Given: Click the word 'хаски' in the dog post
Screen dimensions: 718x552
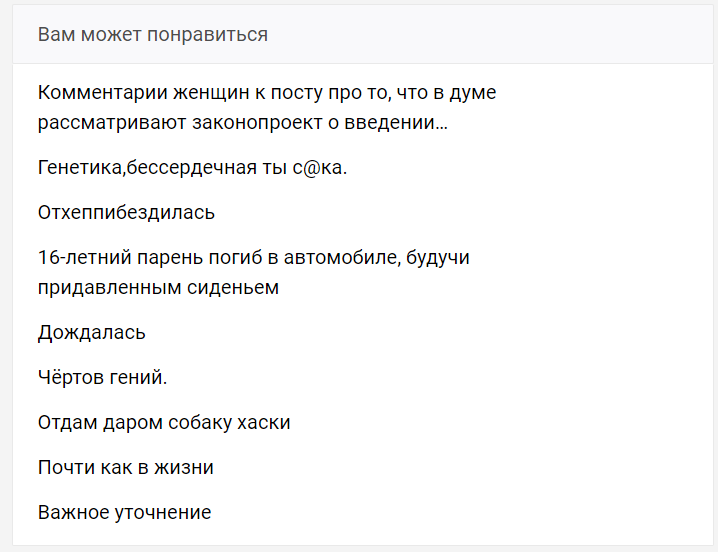Looking at the screenshot, I should tap(264, 423).
